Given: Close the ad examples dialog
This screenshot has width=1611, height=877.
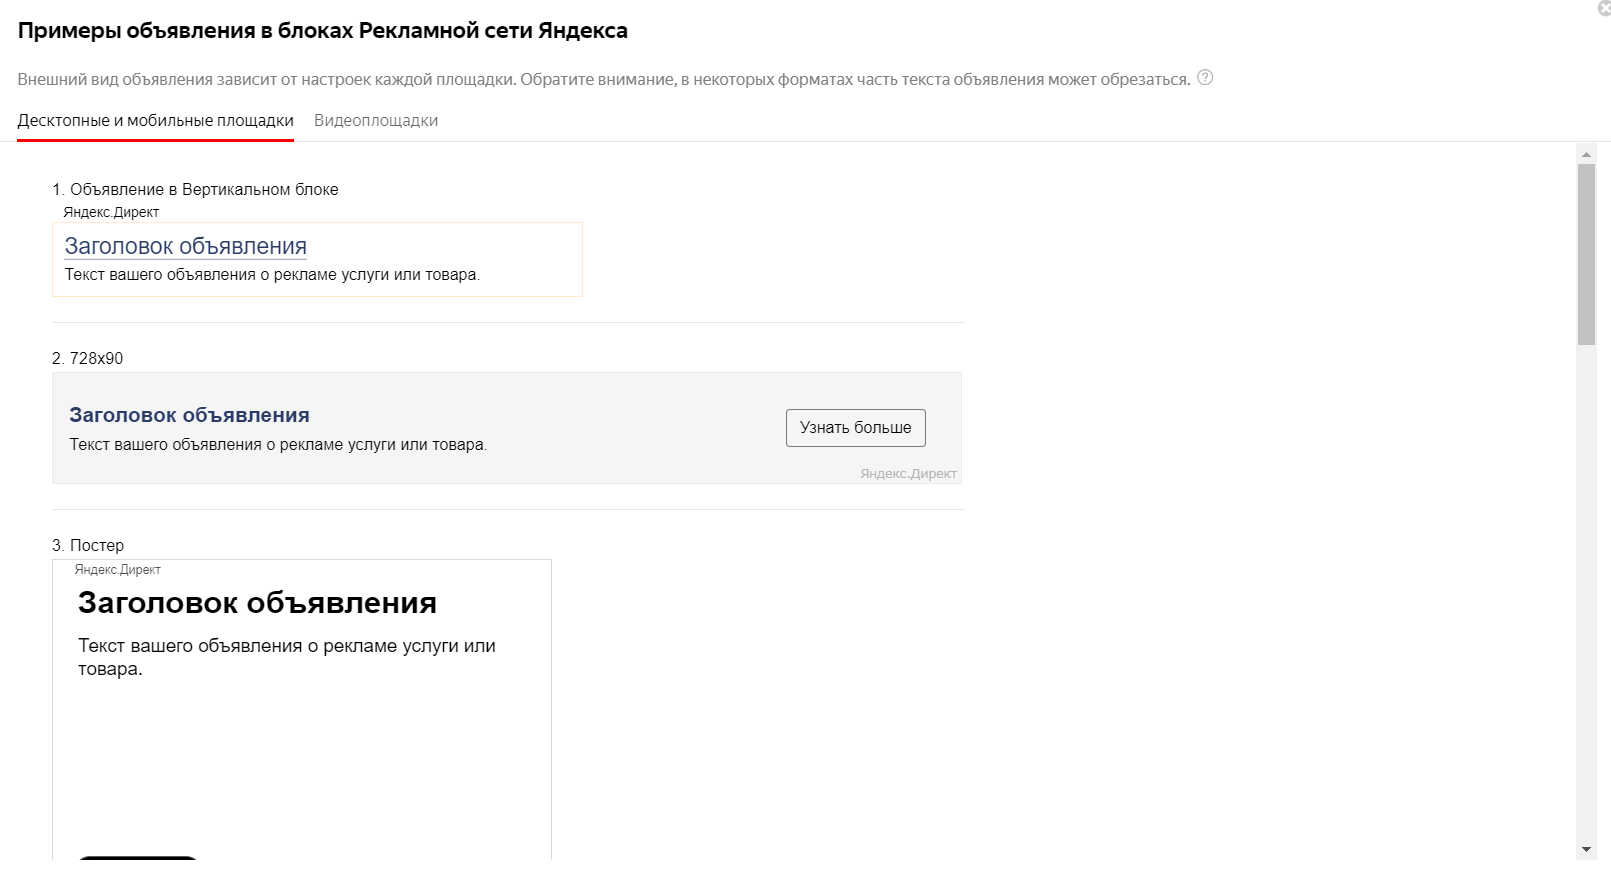Looking at the screenshot, I should pos(1604,7).
